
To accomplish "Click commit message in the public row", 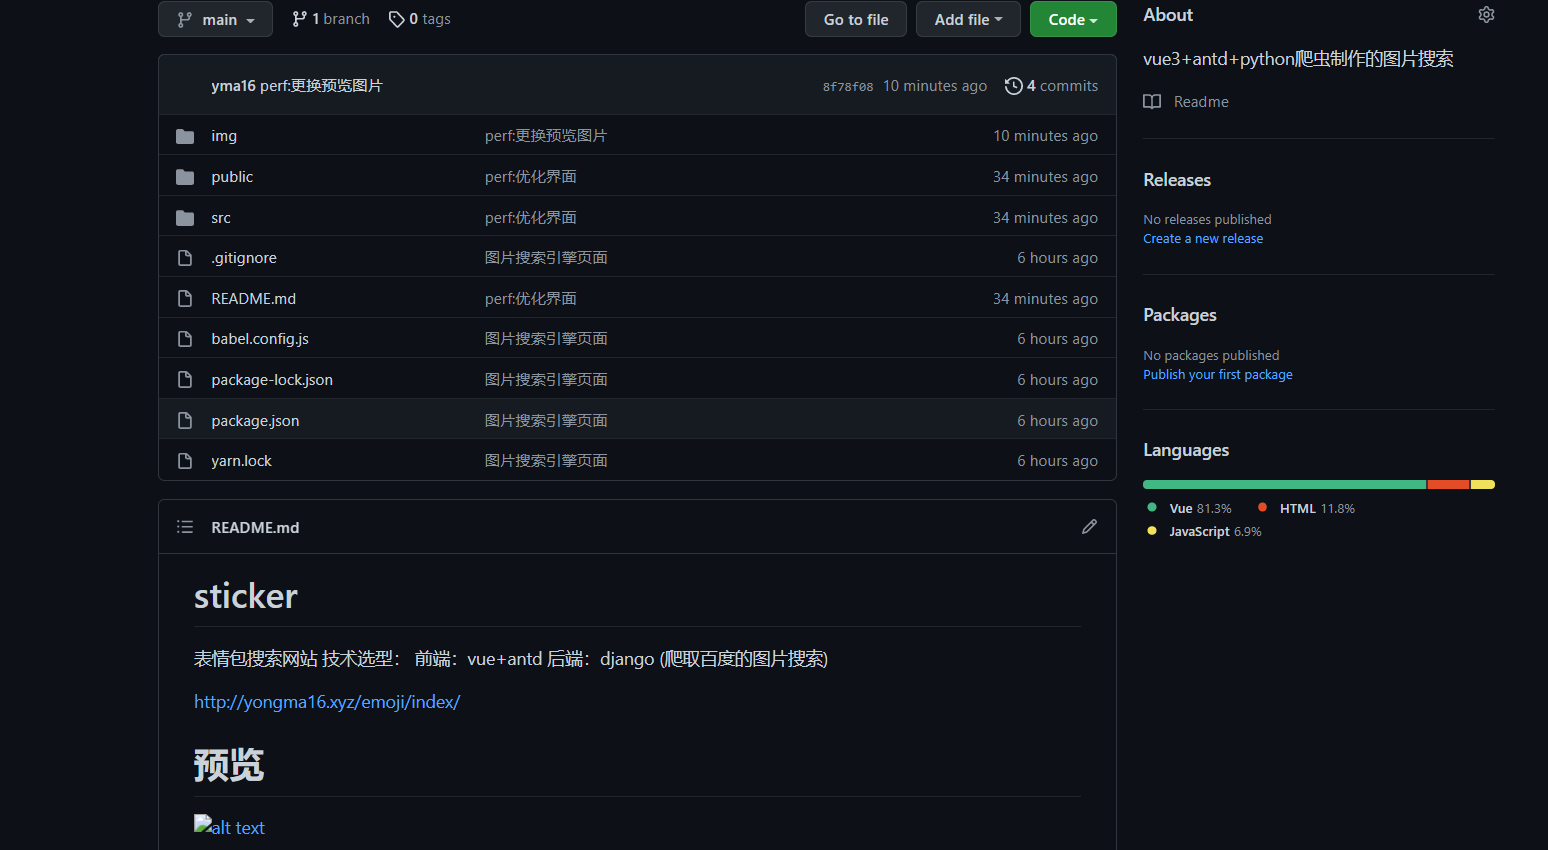I will click(x=531, y=177).
